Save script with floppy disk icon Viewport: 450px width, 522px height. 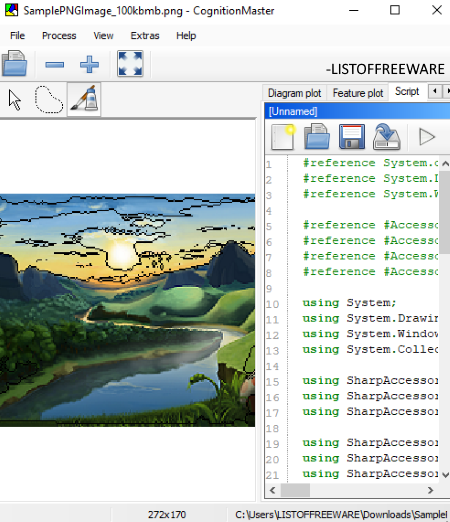(x=352, y=137)
